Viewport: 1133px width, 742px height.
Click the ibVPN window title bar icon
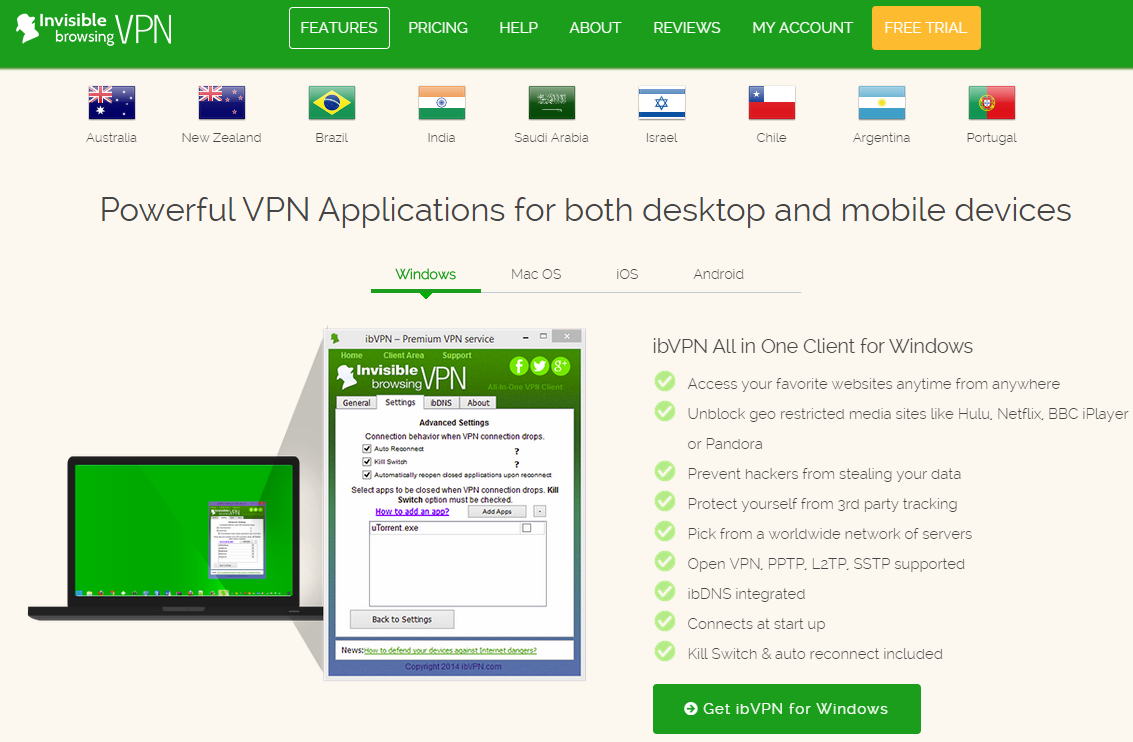pos(335,338)
